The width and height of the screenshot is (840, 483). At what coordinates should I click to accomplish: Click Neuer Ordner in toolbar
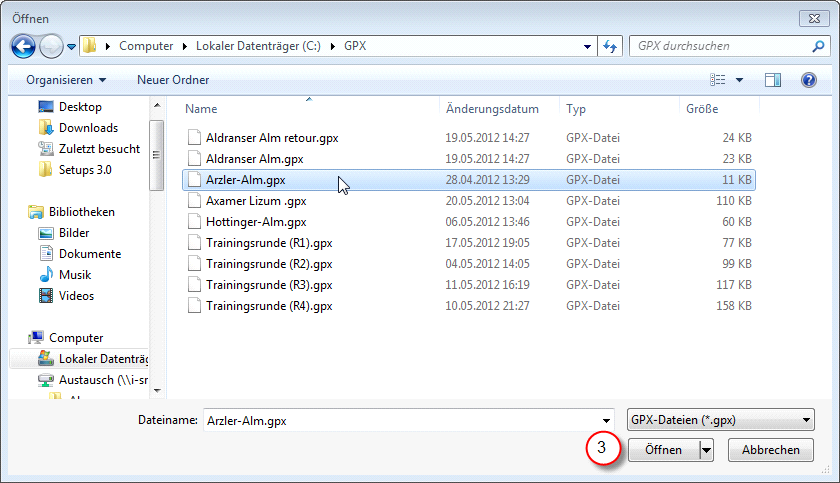click(x=172, y=79)
